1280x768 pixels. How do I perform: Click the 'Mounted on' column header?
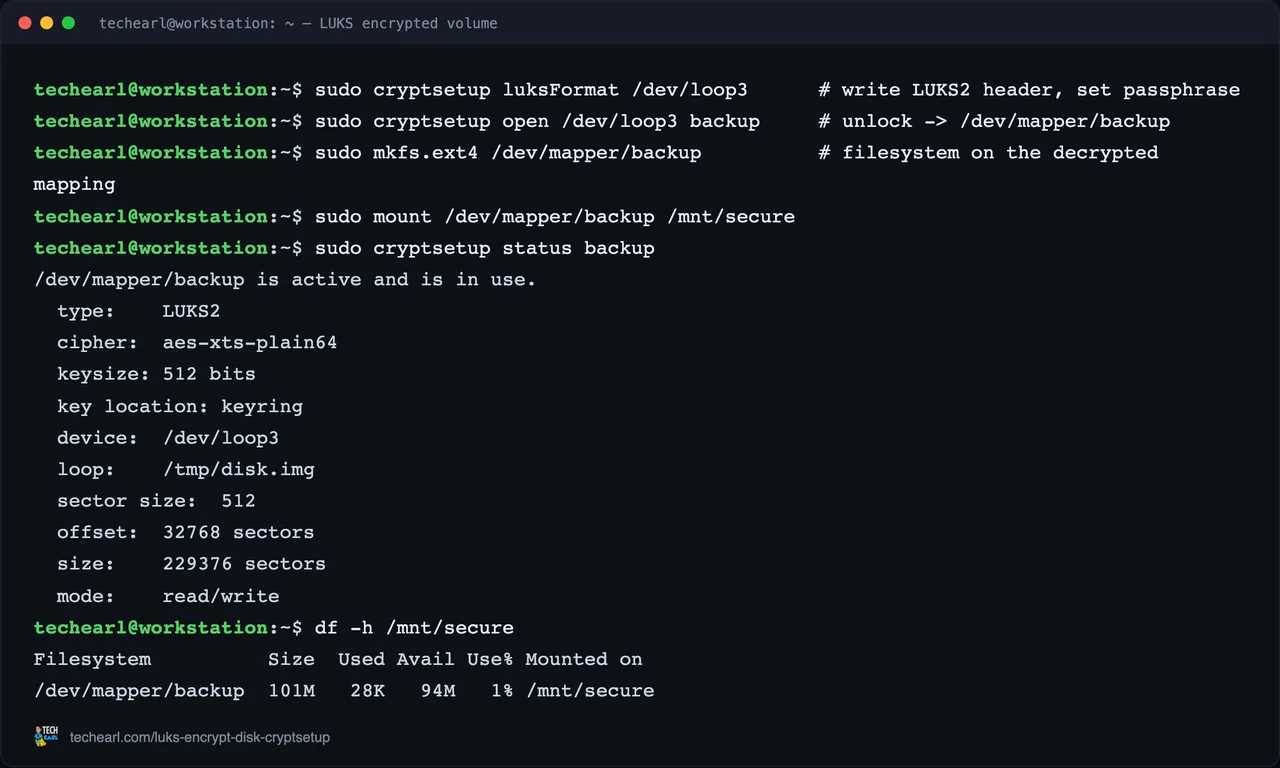(x=584, y=659)
